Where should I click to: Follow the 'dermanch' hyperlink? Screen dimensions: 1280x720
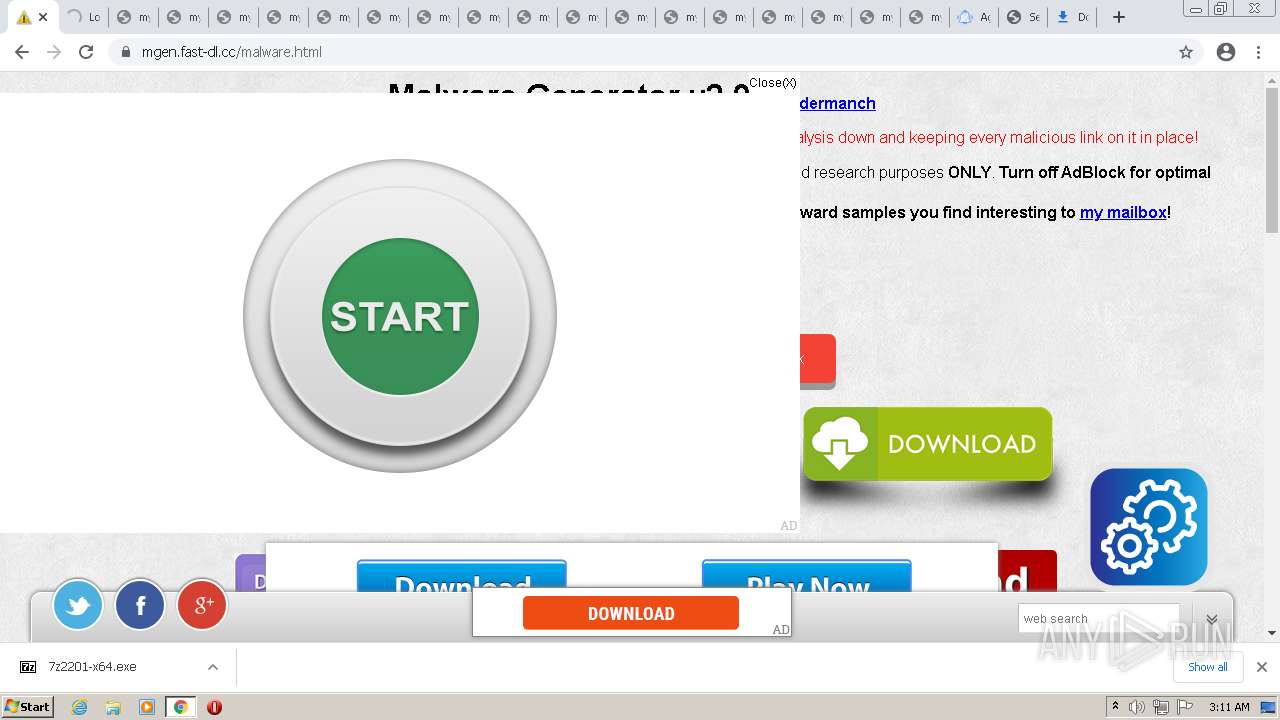coord(838,103)
